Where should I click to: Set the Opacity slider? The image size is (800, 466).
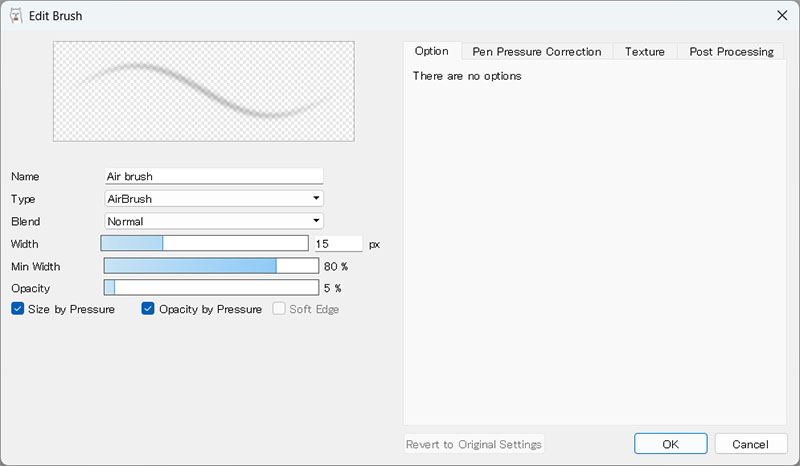[210, 288]
